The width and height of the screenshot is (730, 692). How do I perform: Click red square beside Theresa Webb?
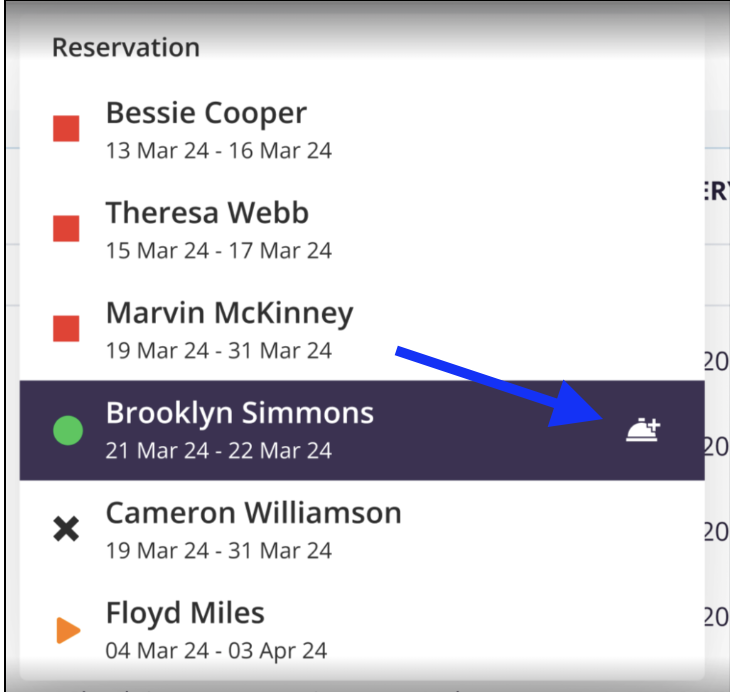pyautogui.click(x=66, y=229)
